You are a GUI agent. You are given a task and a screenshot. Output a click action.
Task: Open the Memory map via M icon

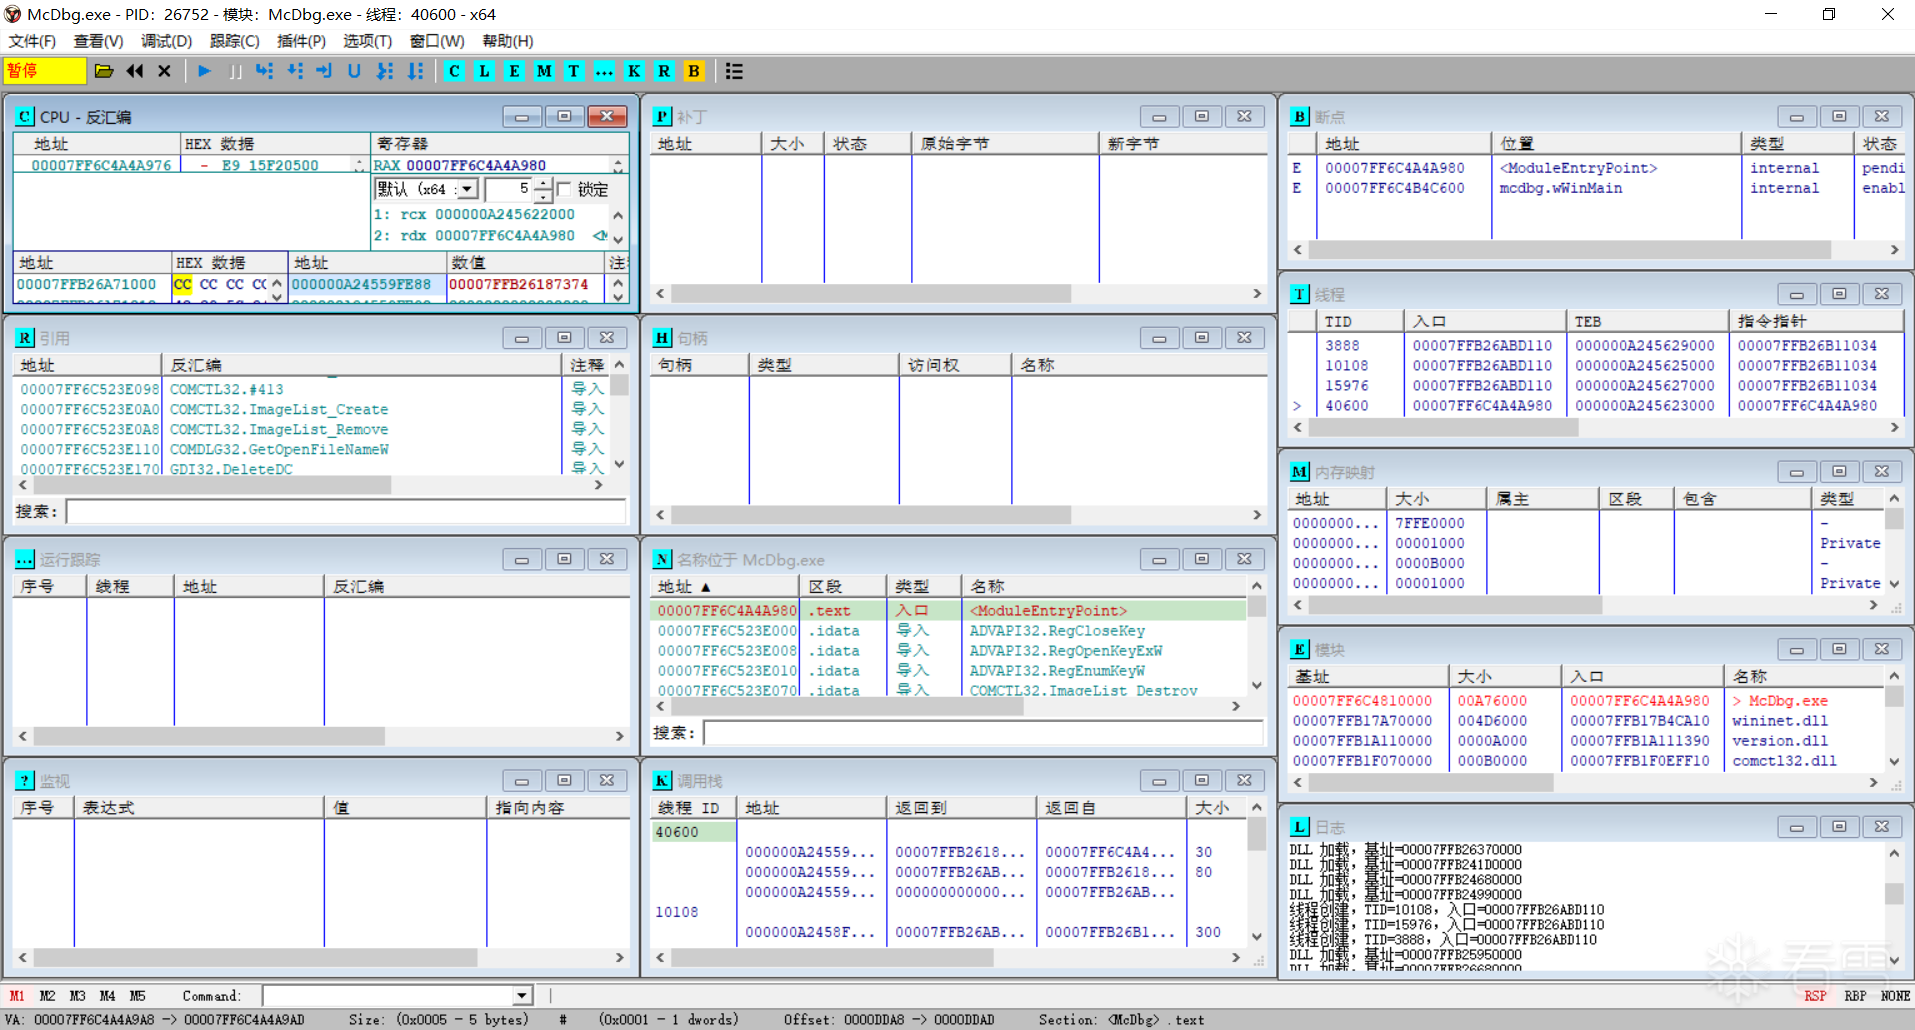click(544, 71)
